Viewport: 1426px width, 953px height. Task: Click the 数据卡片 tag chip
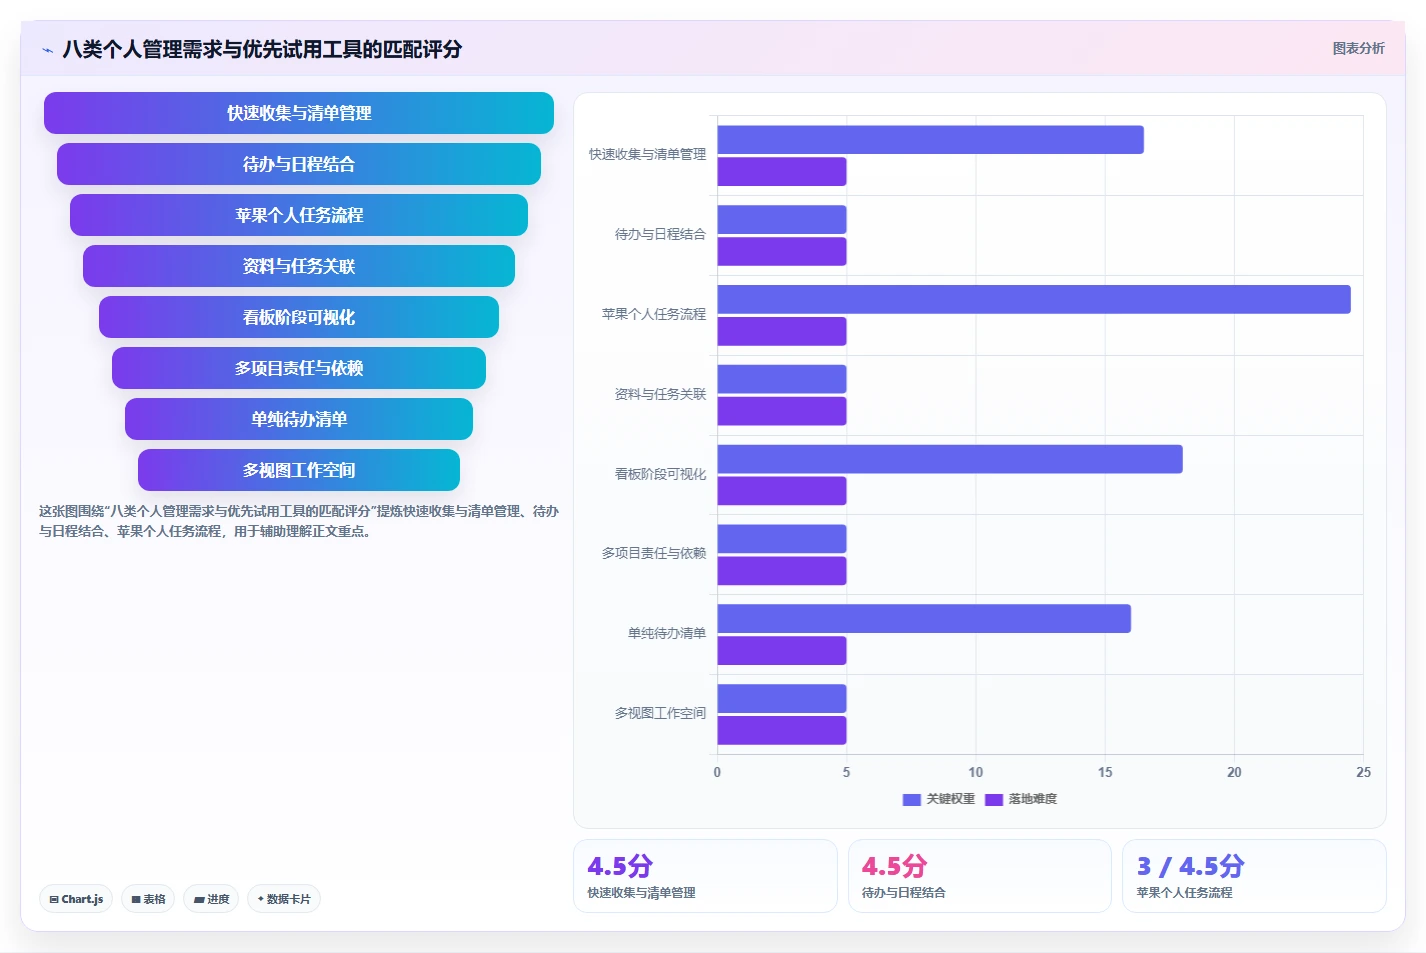click(284, 899)
